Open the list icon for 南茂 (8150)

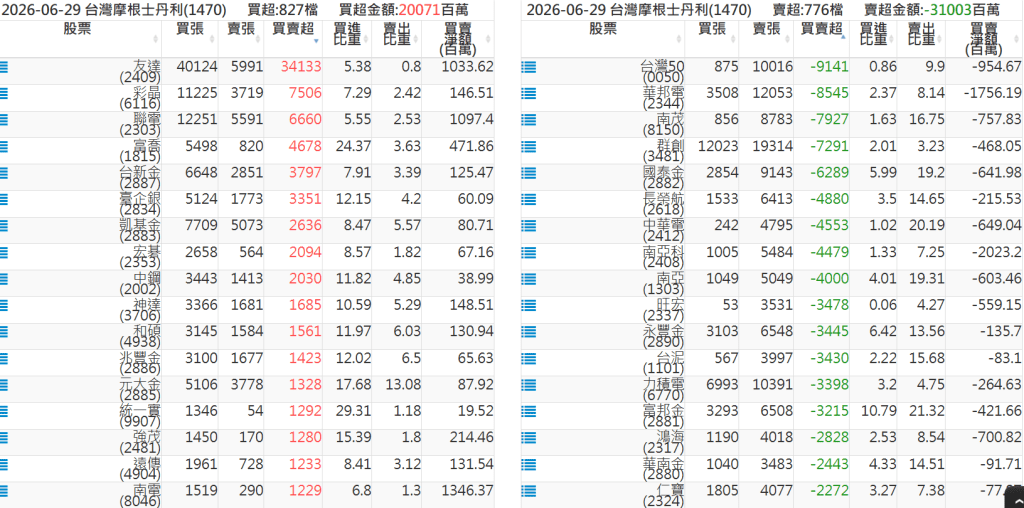click(x=529, y=119)
